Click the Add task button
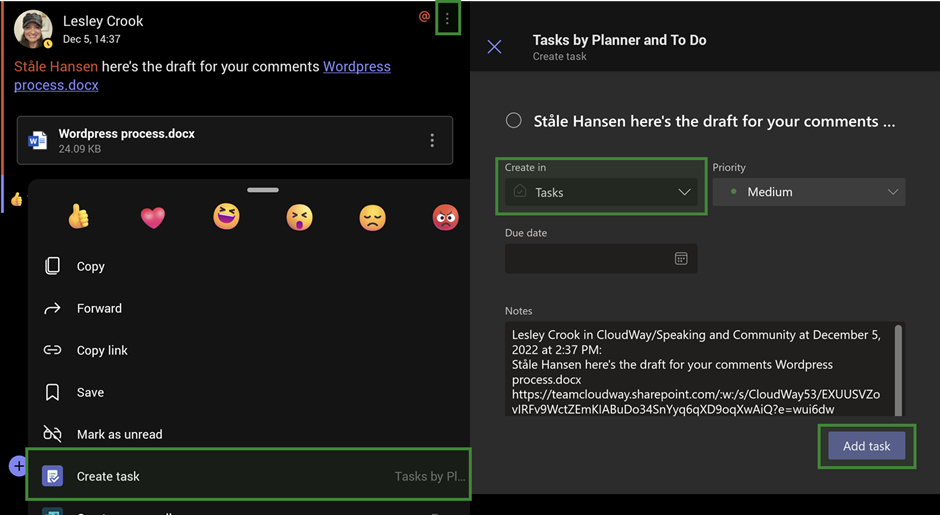Viewport: 940px width, 515px height. (x=867, y=446)
